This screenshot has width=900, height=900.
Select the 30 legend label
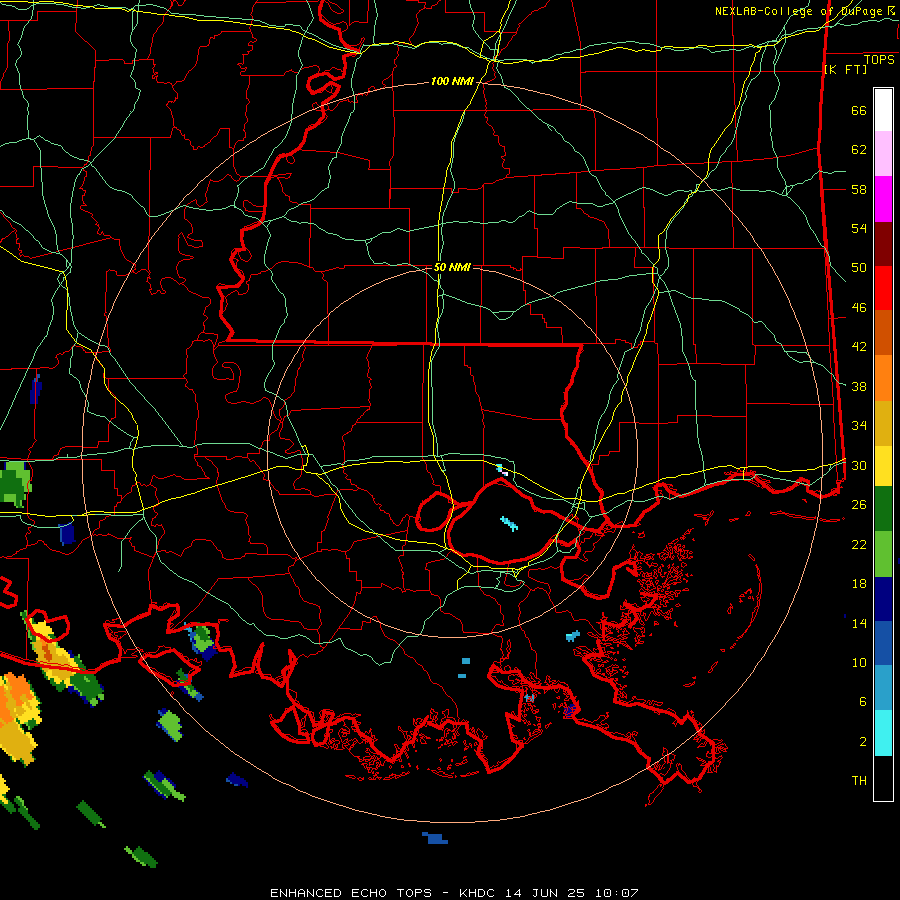(859, 465)
